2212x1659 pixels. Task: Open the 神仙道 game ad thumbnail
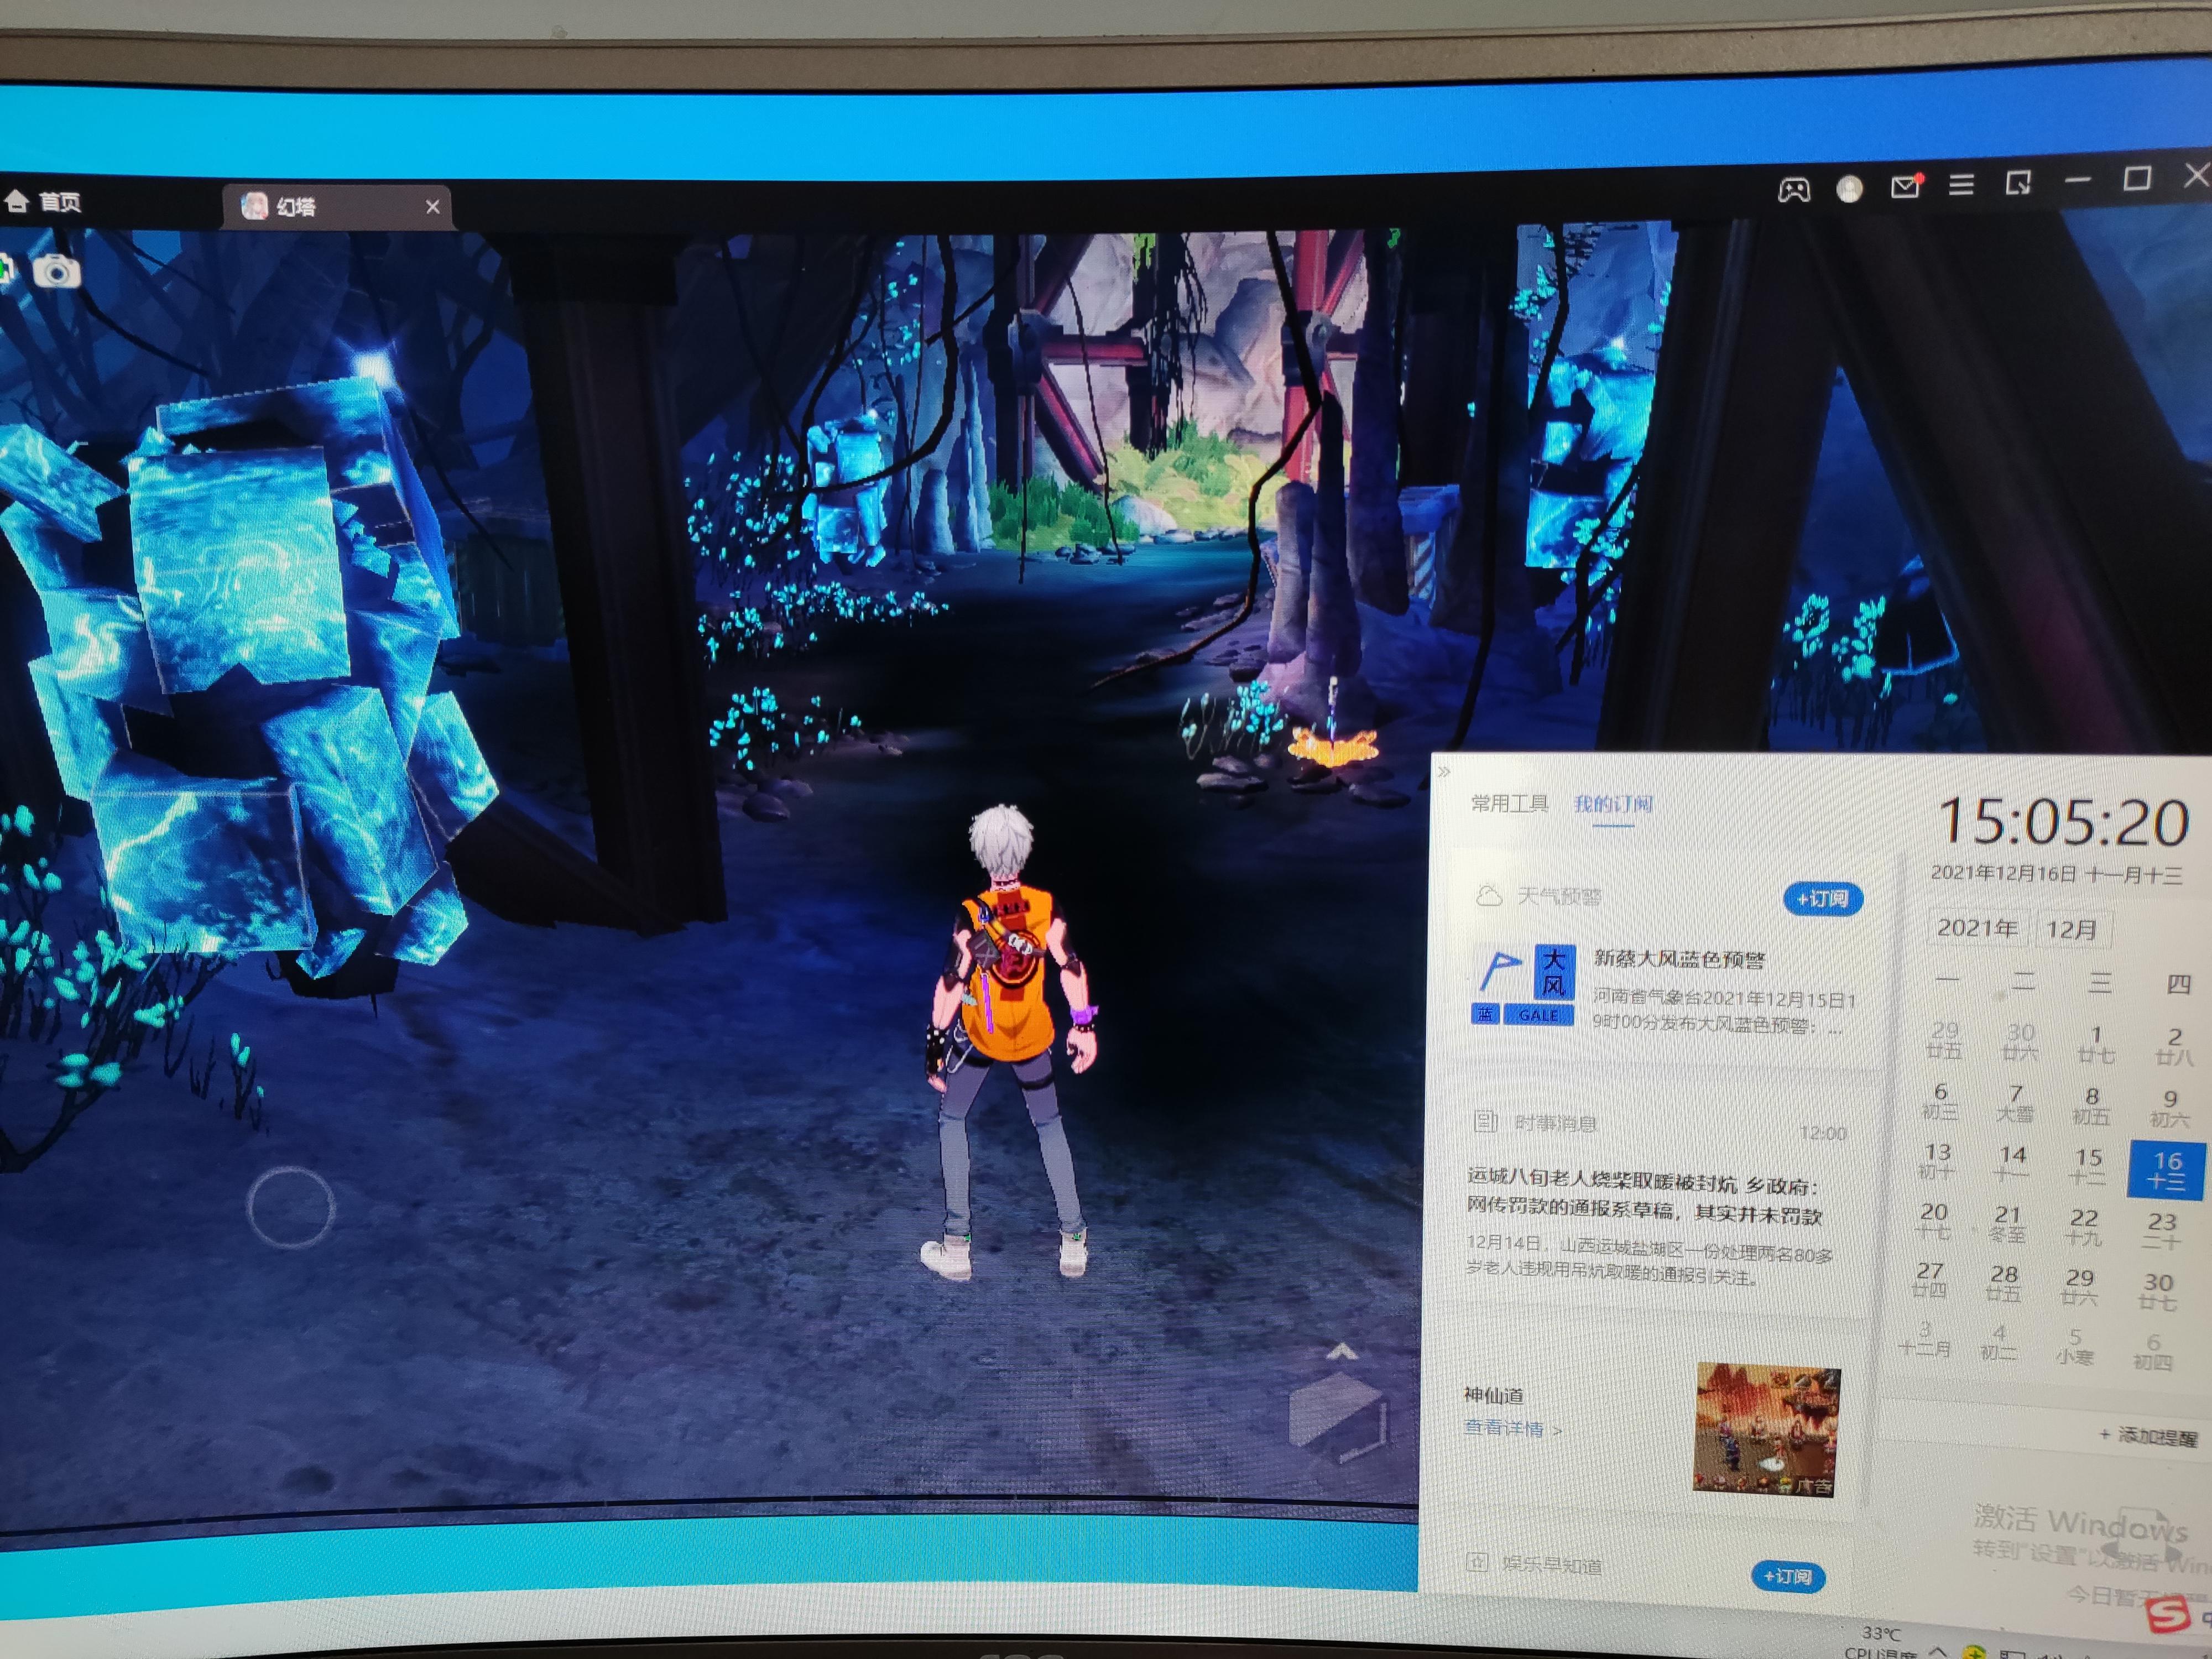pos(1767,1430)
